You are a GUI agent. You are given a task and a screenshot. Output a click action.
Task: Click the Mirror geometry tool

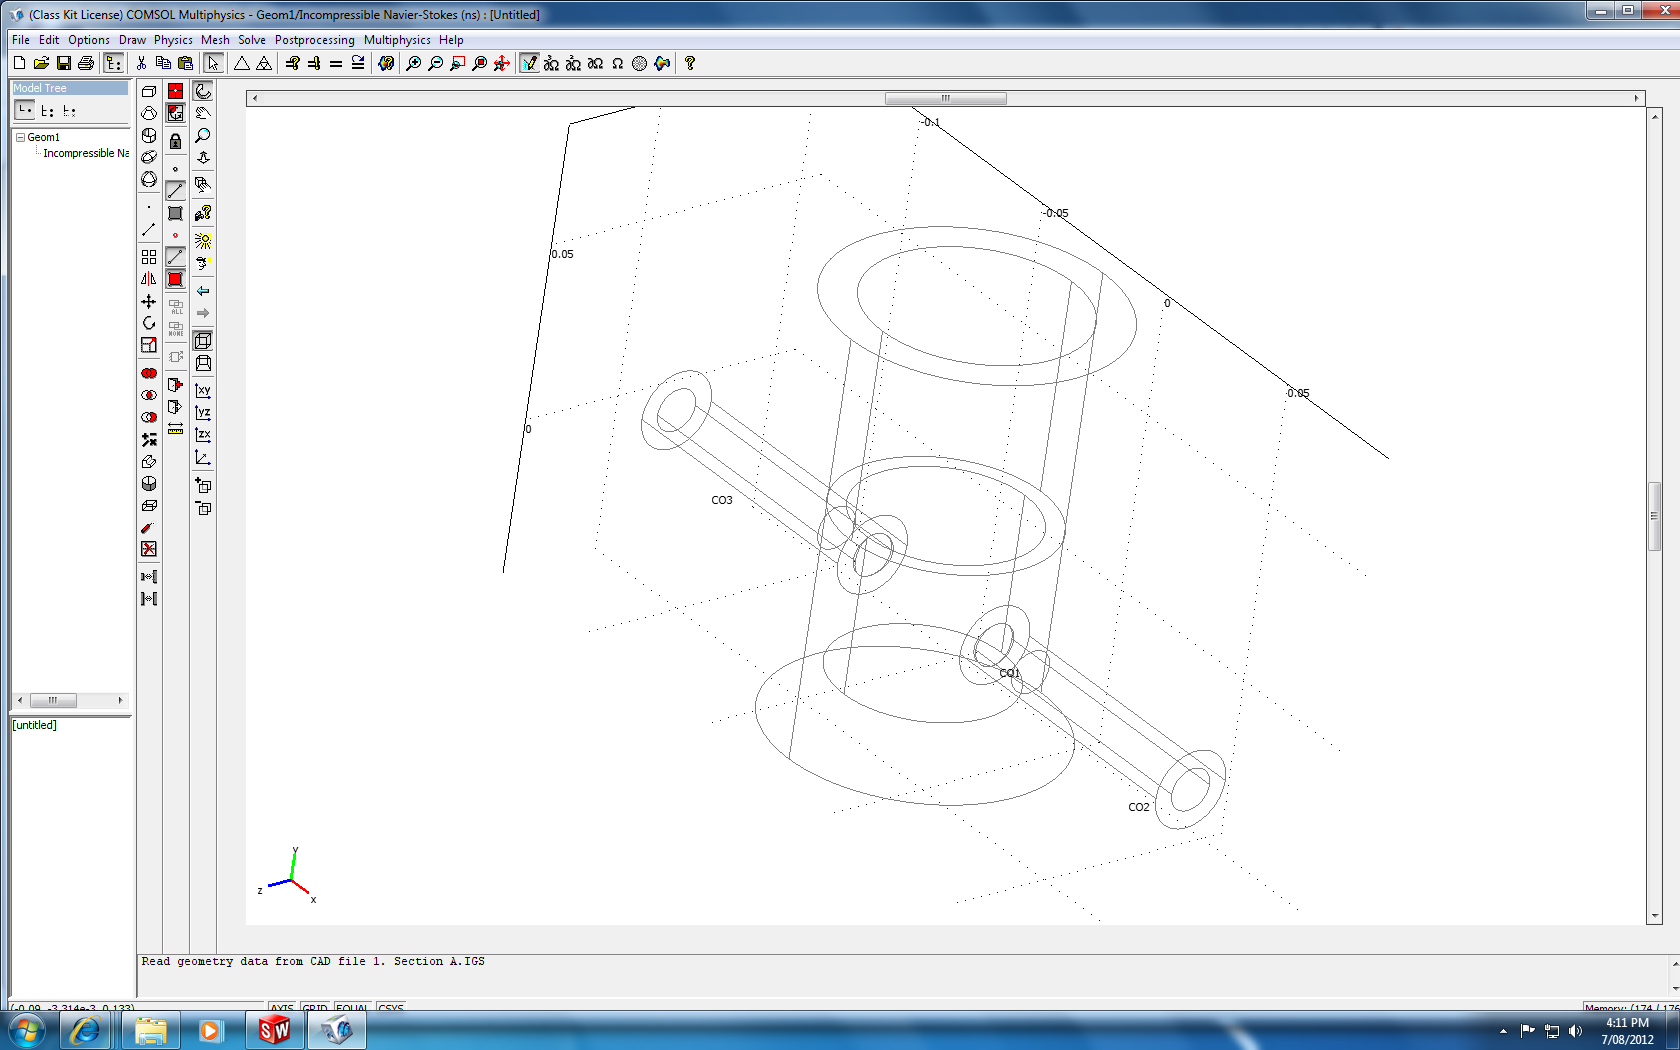[149, 279]
